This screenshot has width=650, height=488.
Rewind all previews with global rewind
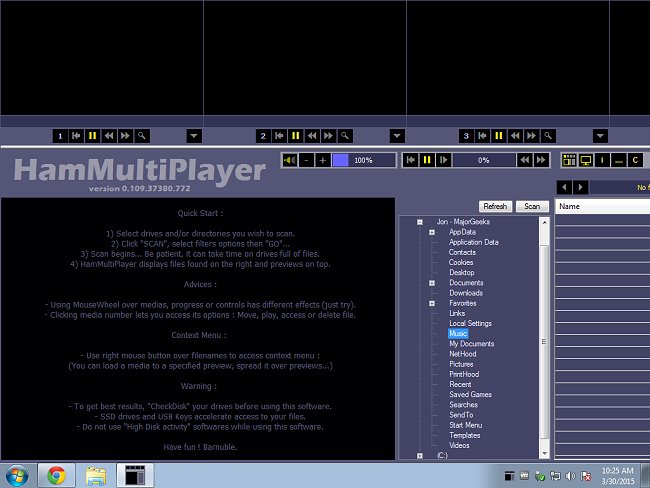coord(524,160)
